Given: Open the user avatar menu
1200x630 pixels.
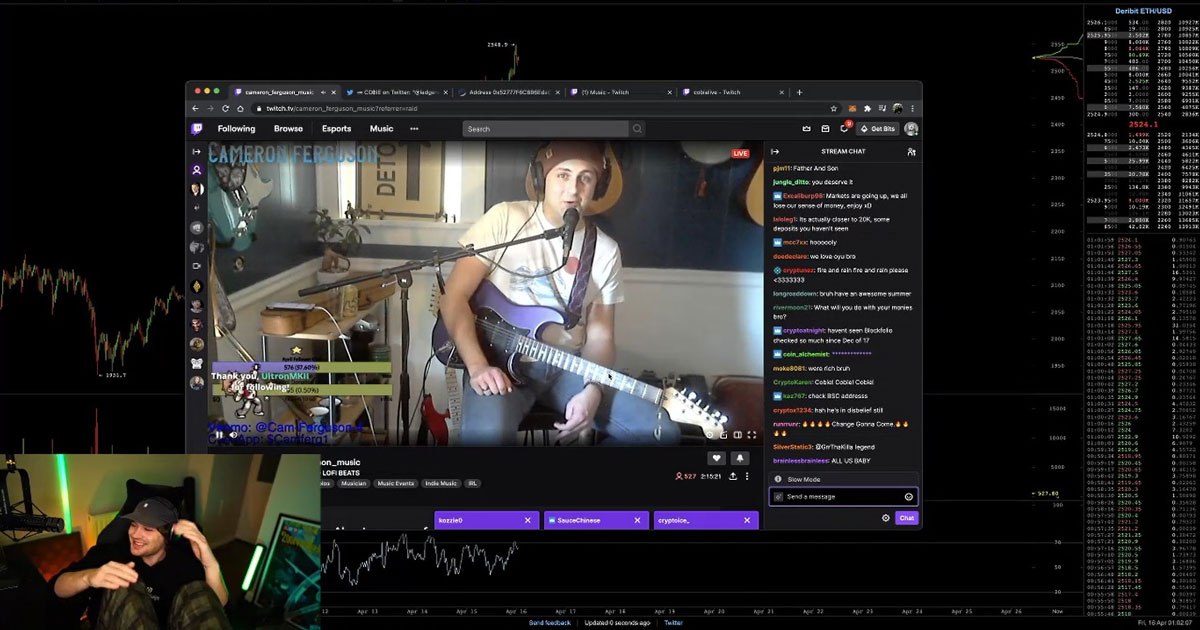Looking at the screenshot, I should point(911,129).
